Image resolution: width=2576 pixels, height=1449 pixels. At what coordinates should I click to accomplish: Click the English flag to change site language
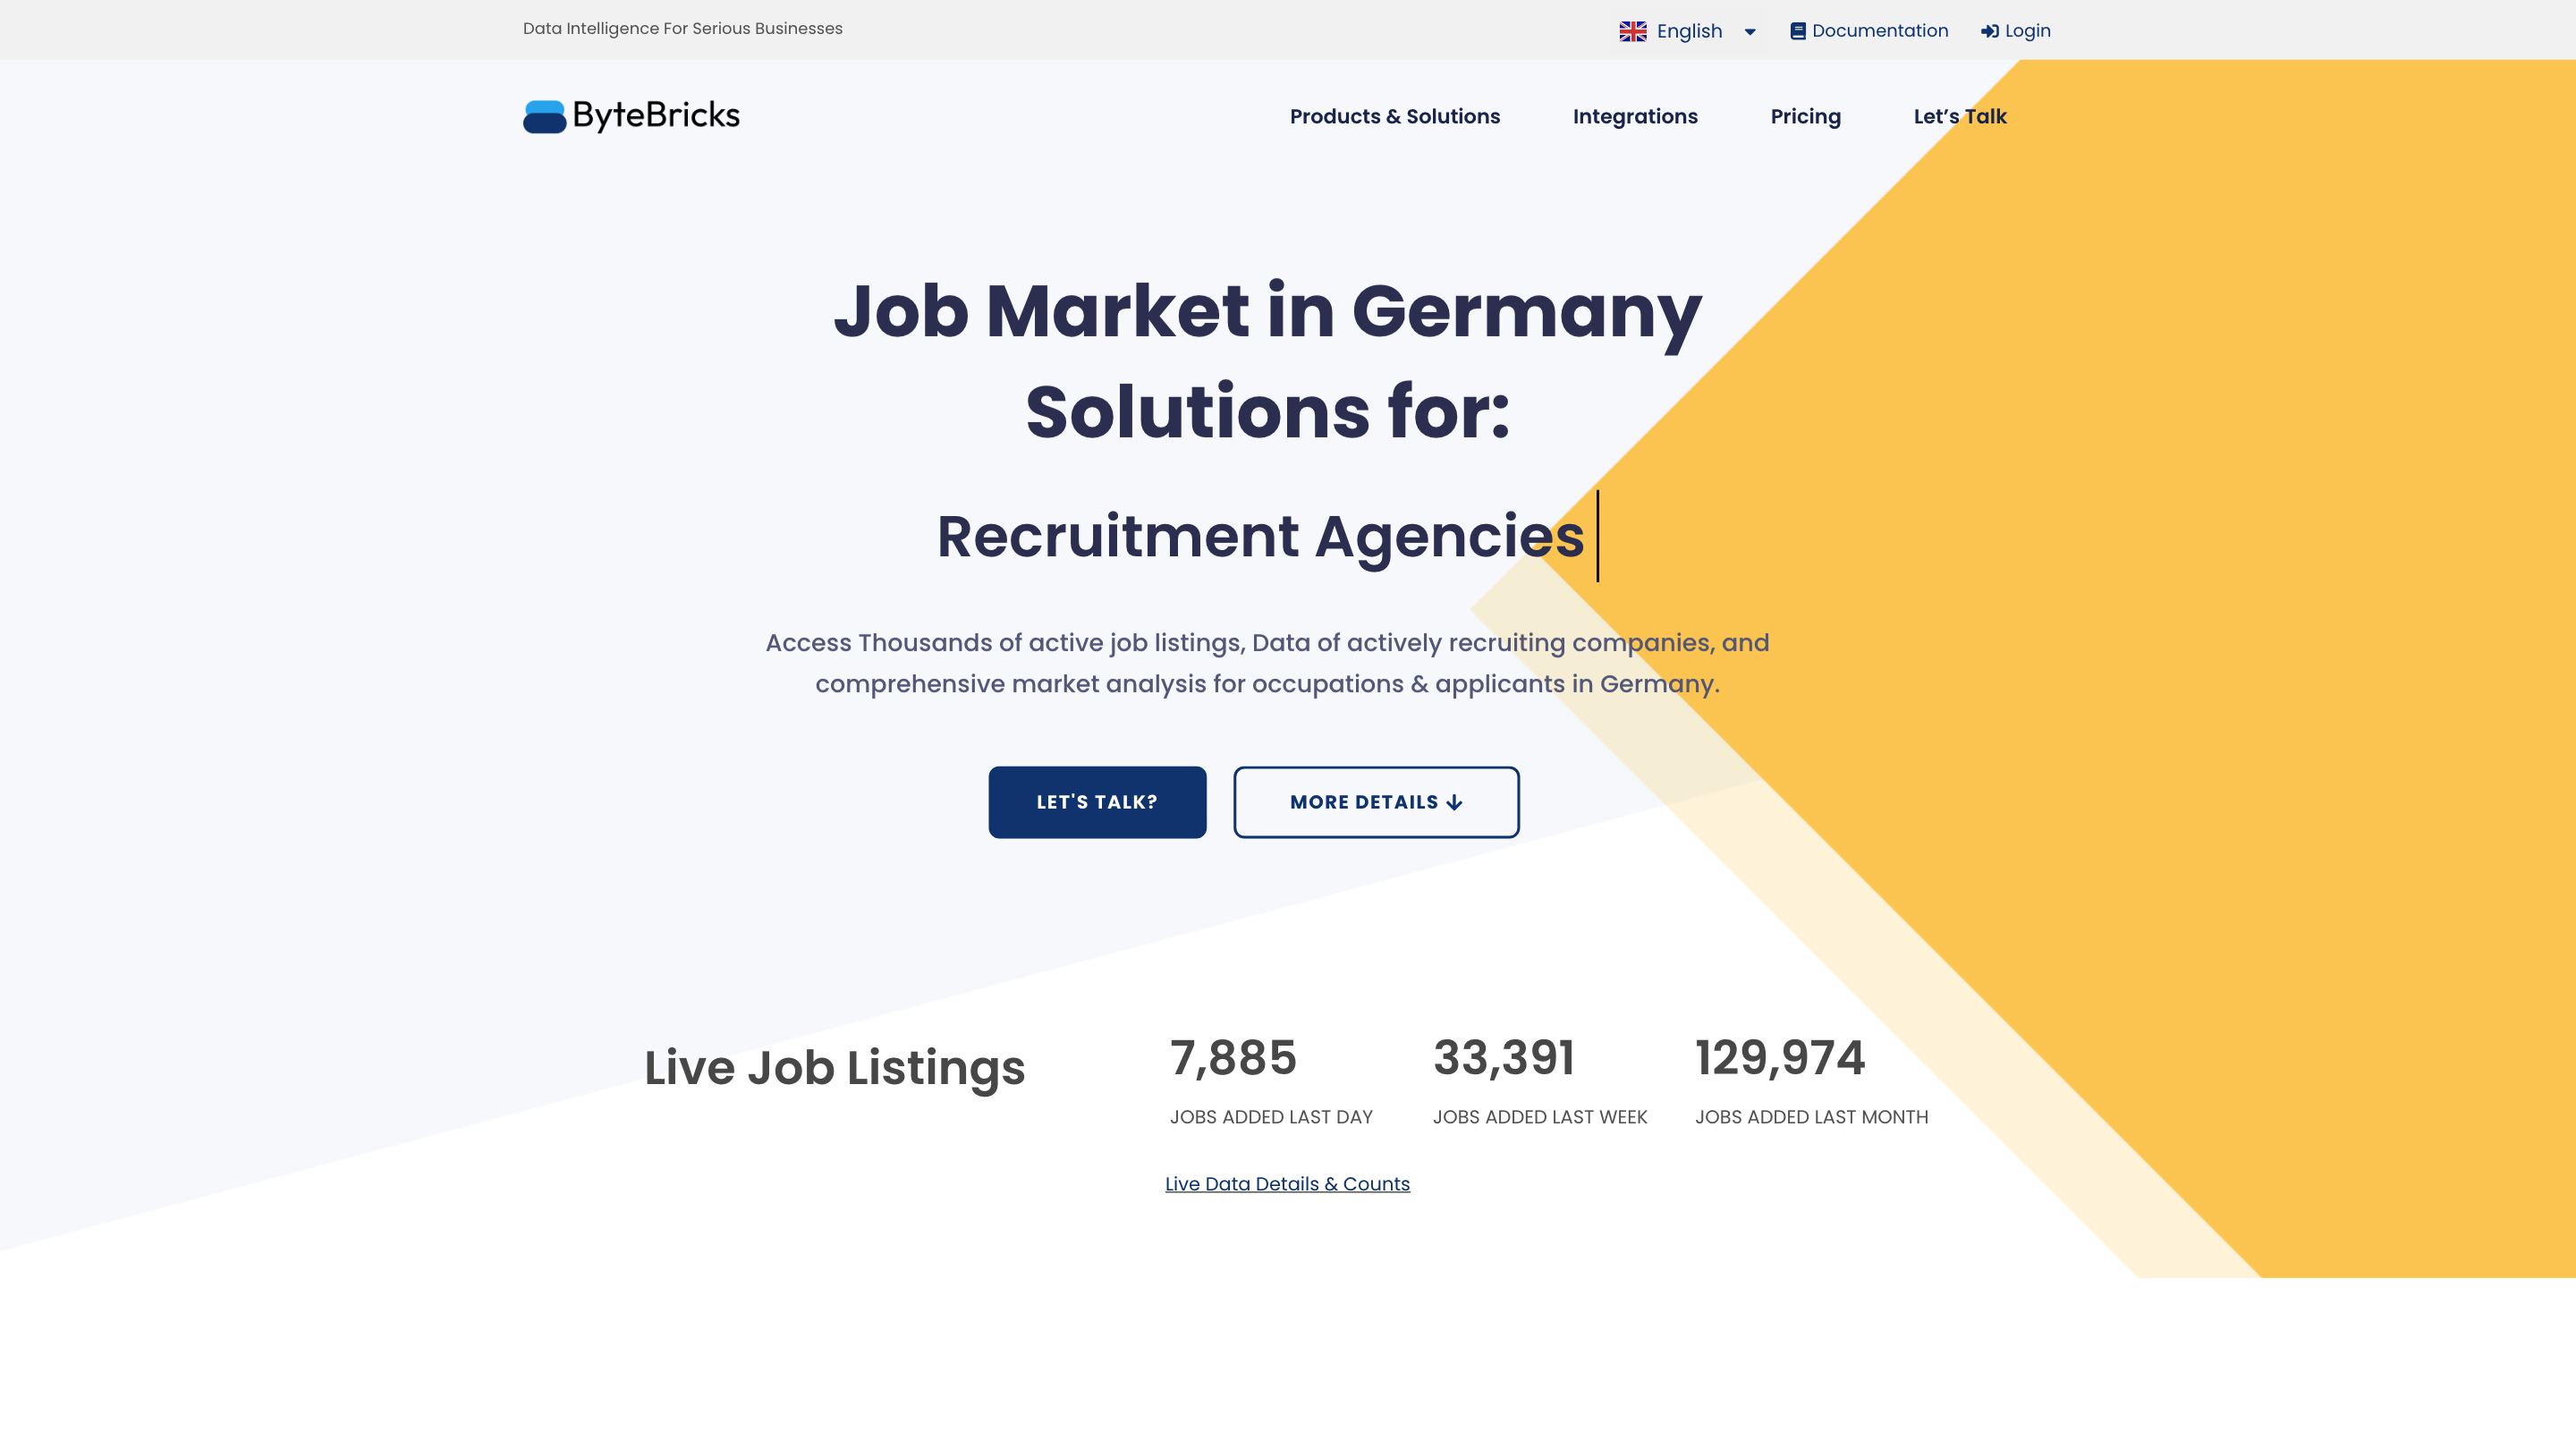coord(1633,30)
